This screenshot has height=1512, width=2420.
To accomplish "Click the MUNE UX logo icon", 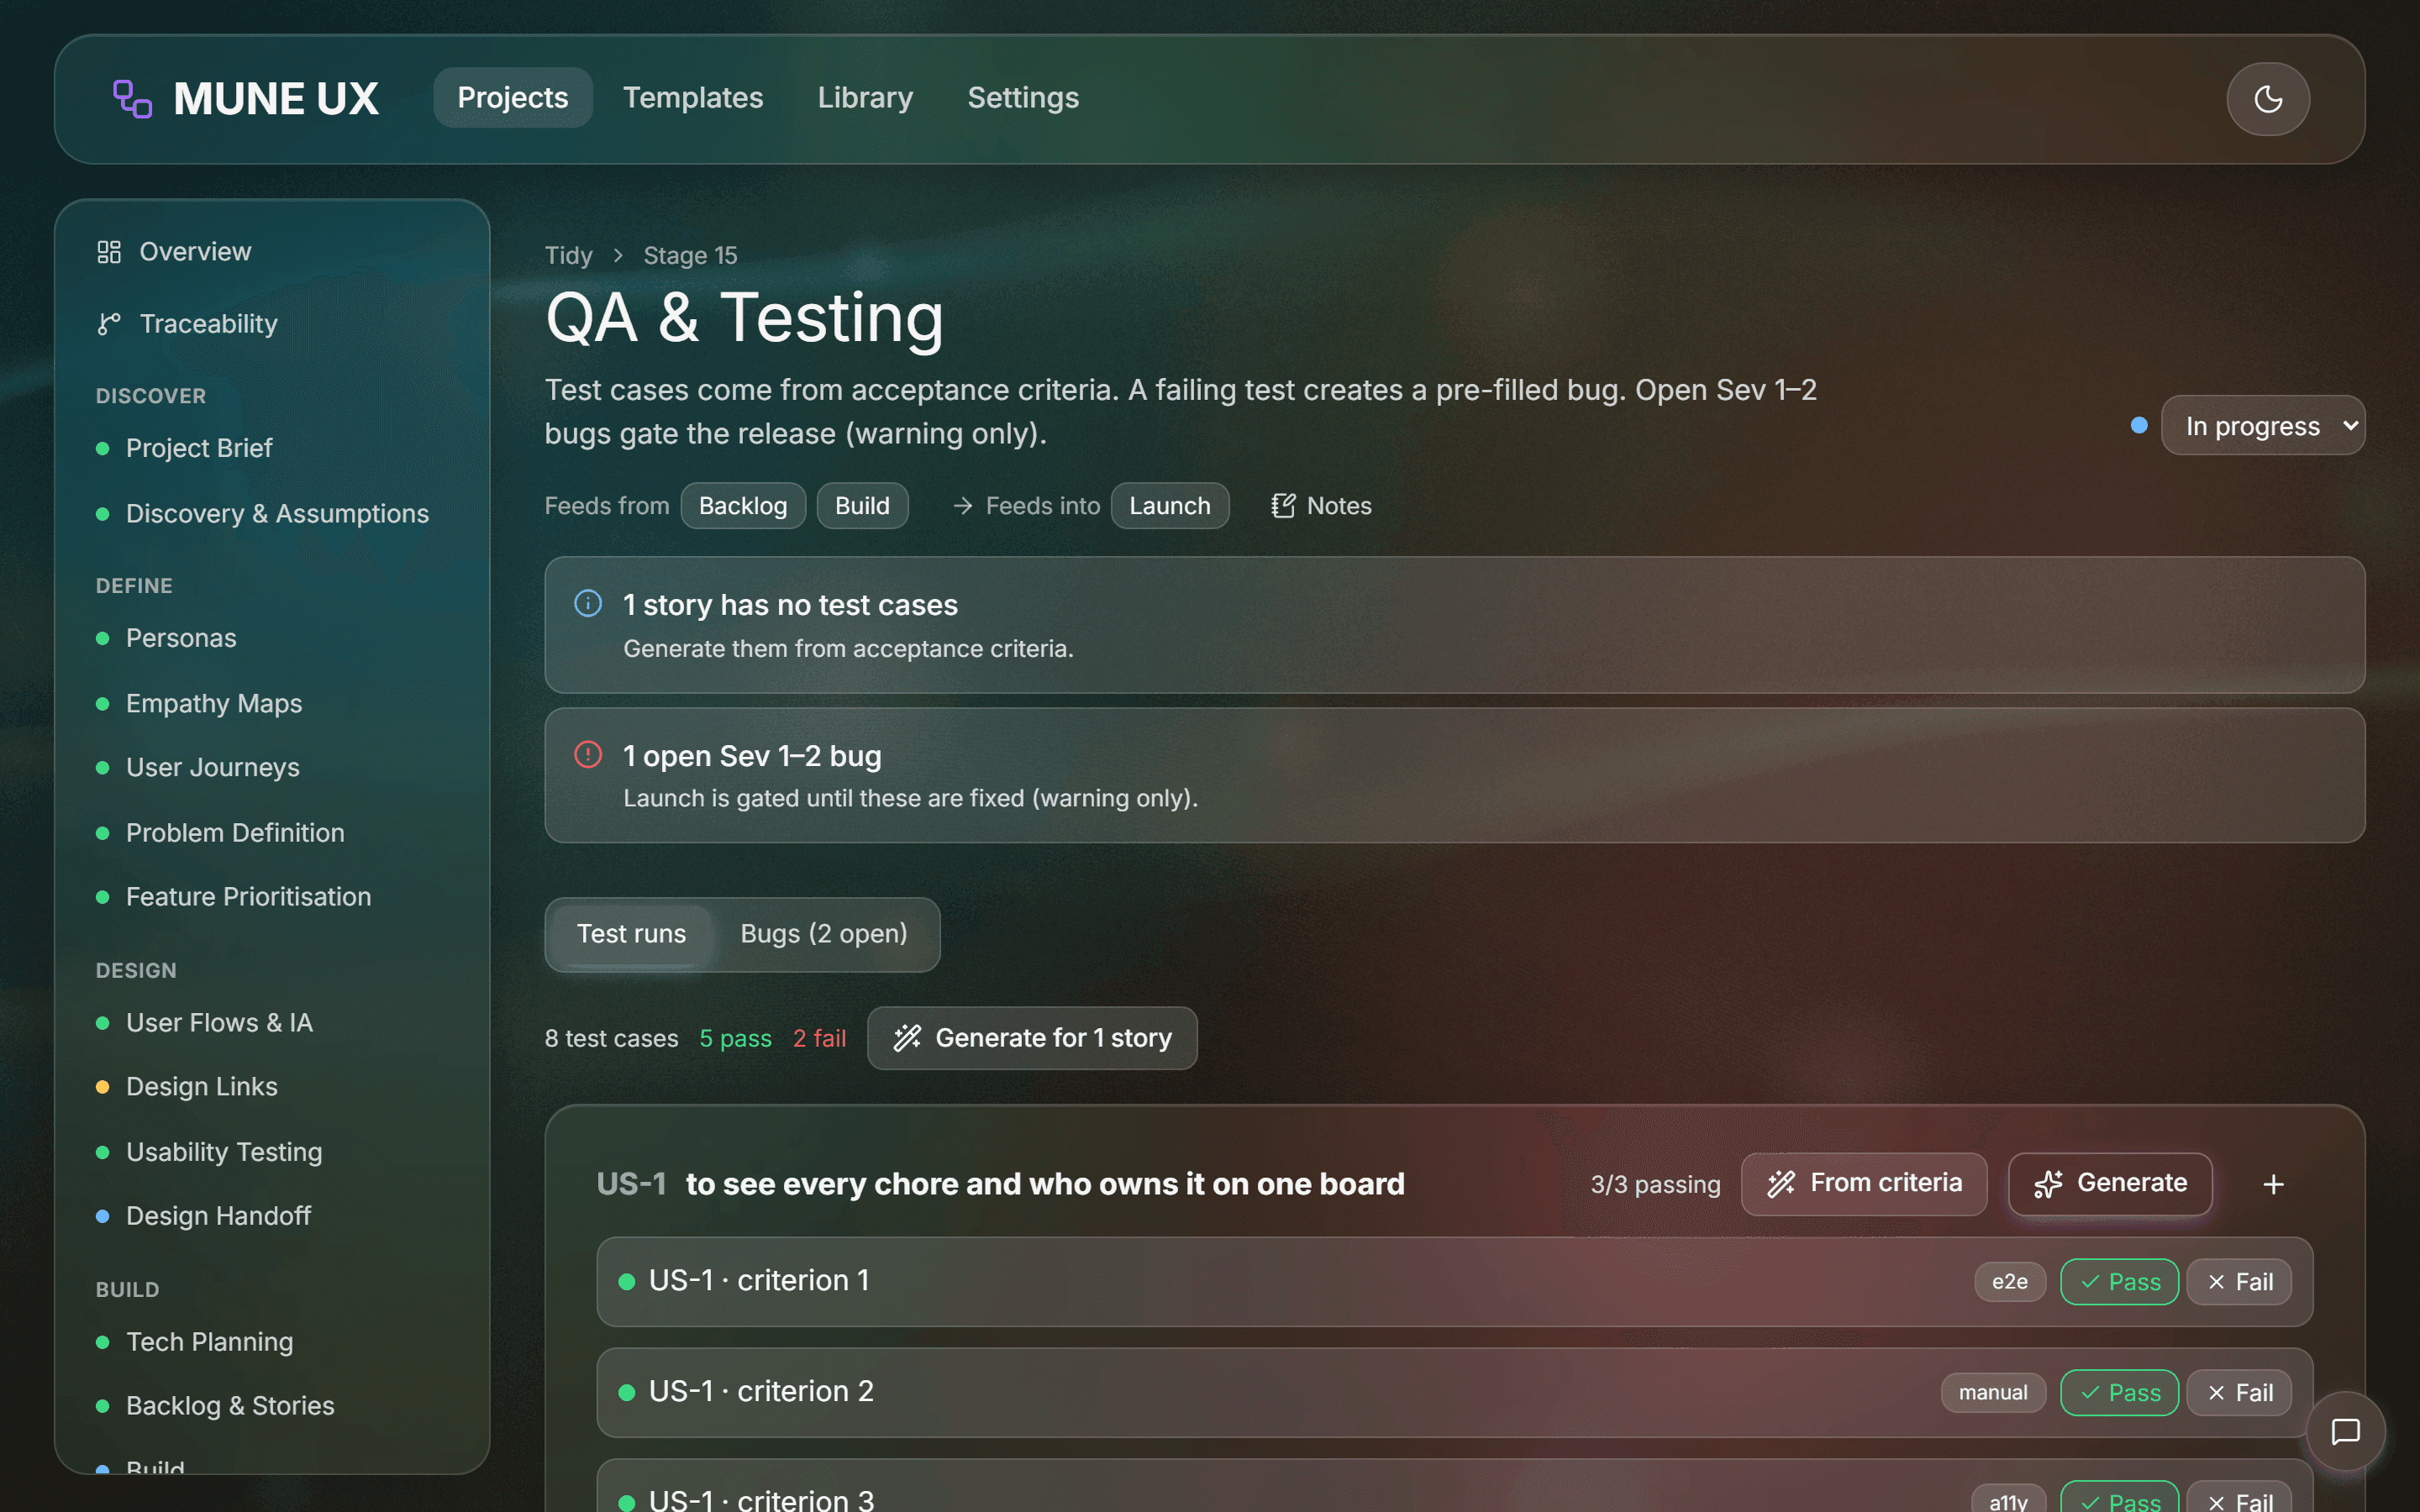I will 132,99.
